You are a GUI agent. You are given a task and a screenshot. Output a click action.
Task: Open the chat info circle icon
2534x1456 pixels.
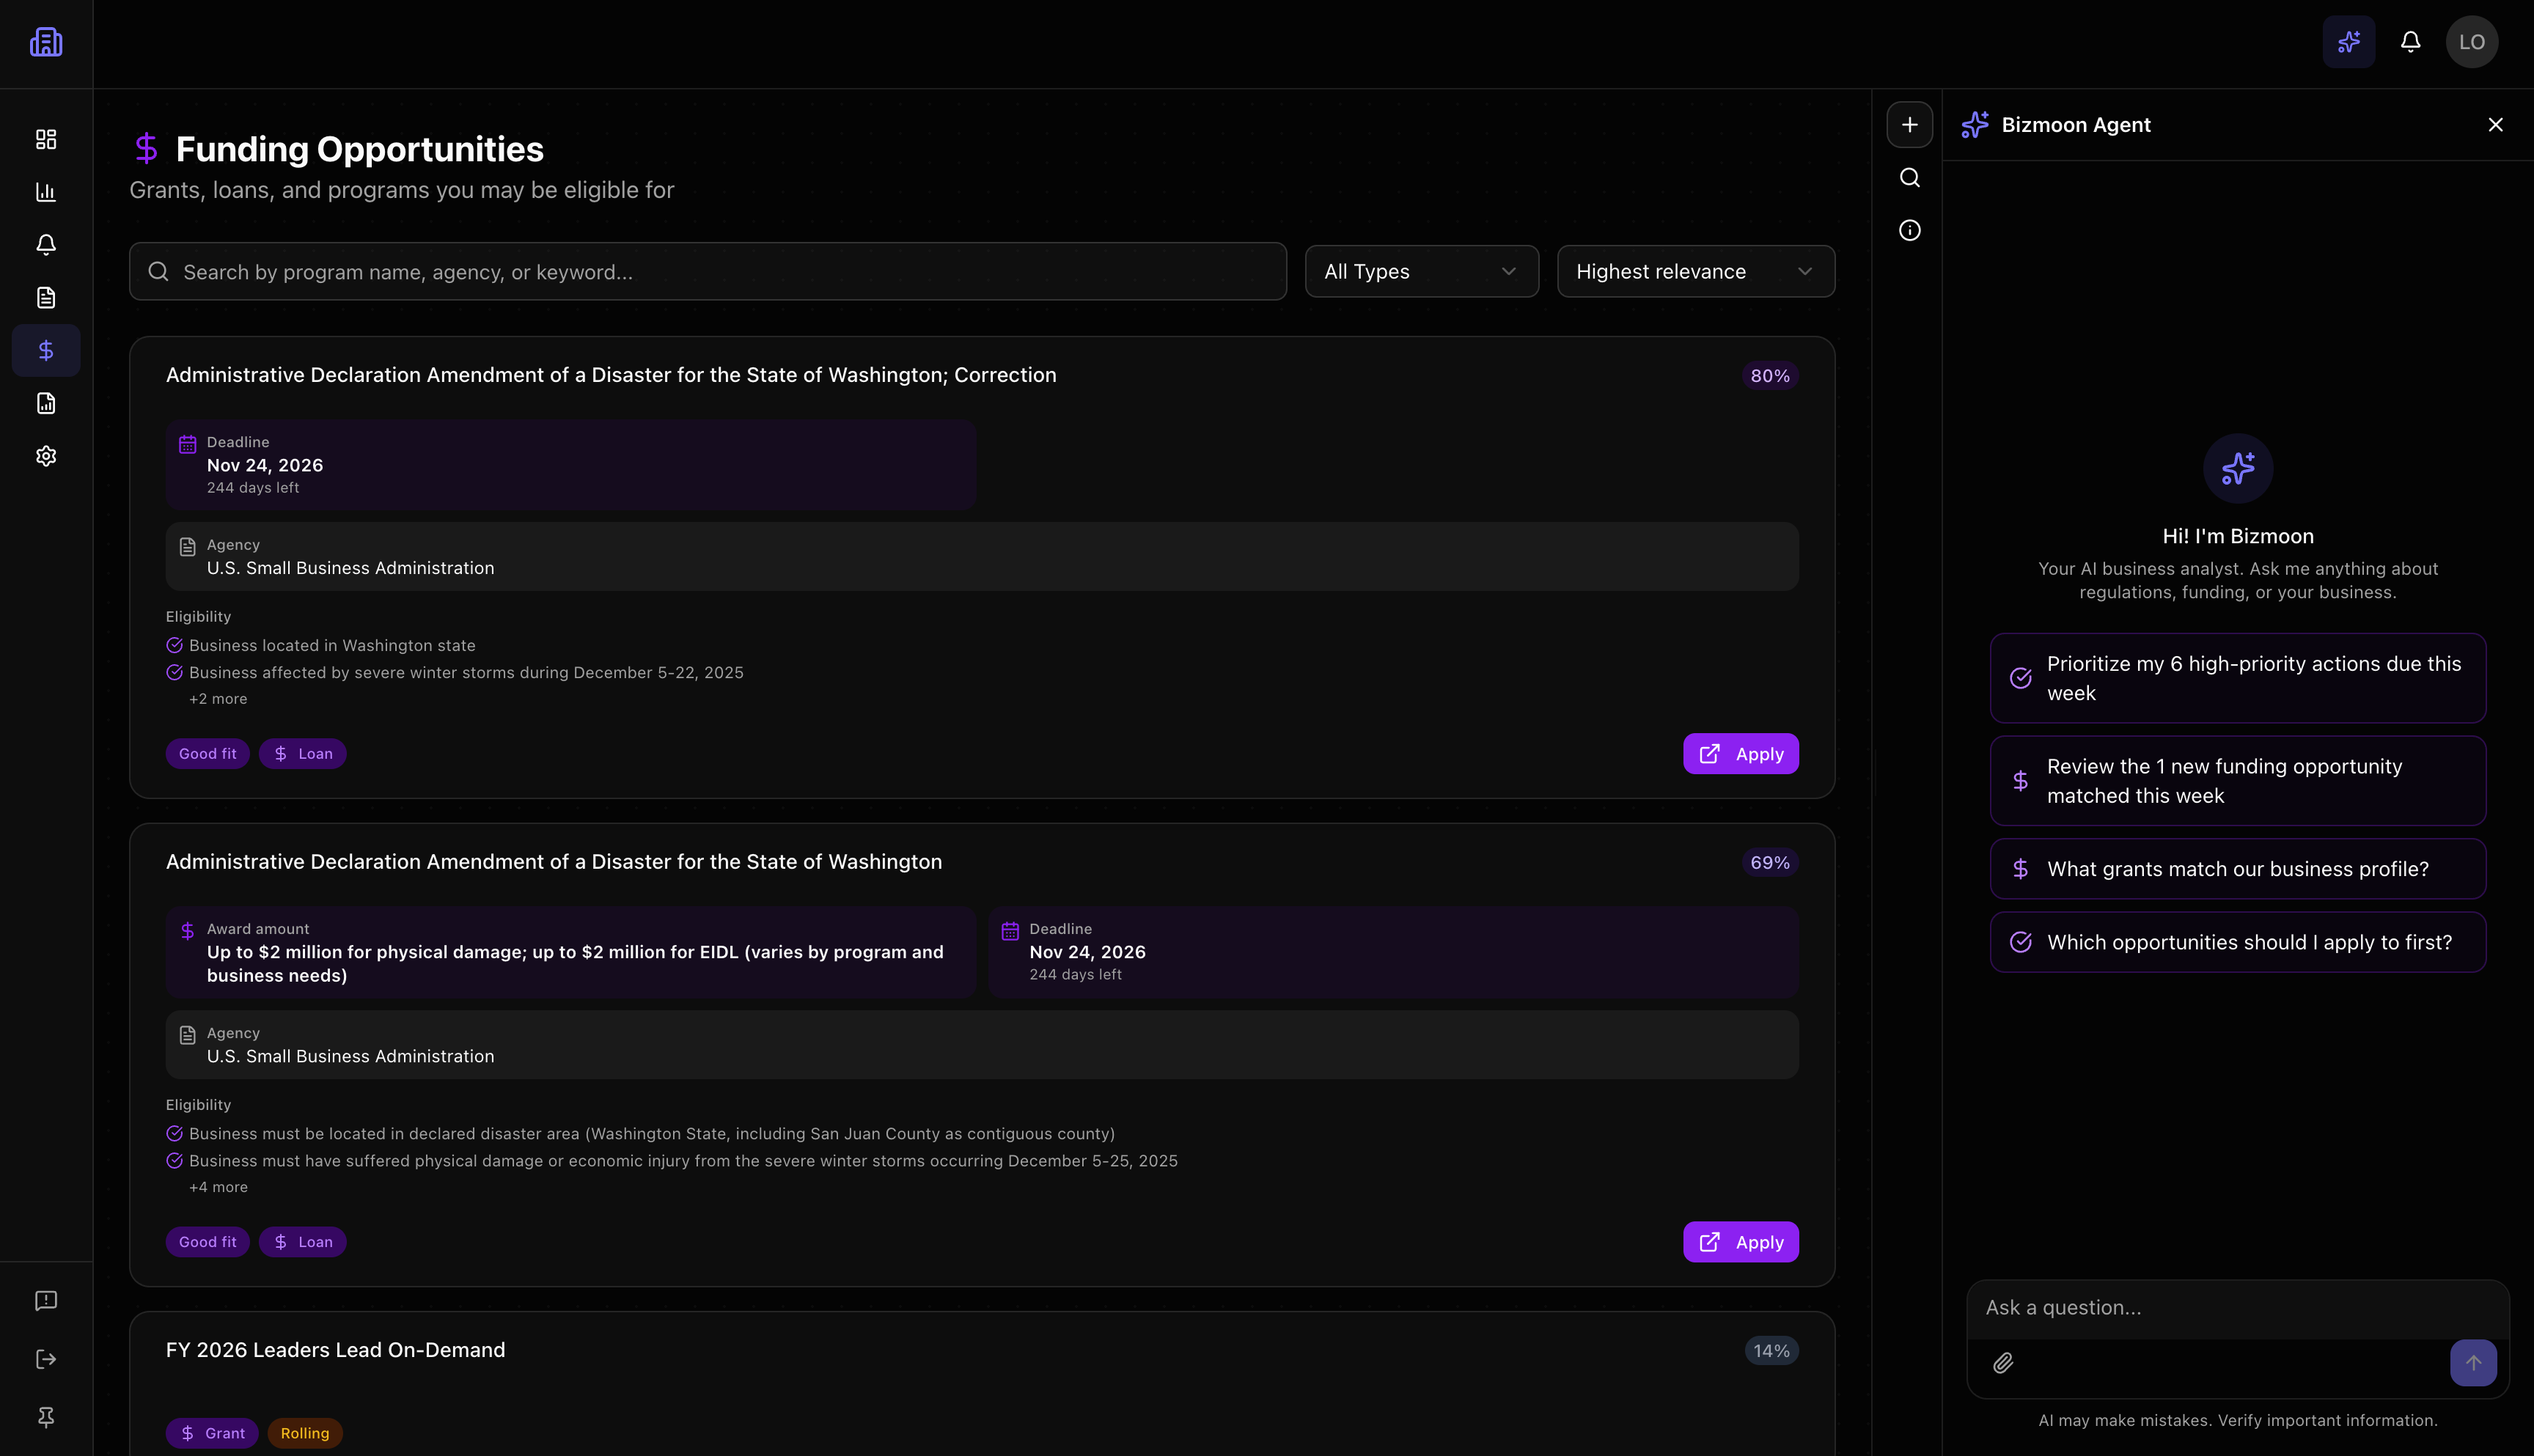(x=1909, y=231)
